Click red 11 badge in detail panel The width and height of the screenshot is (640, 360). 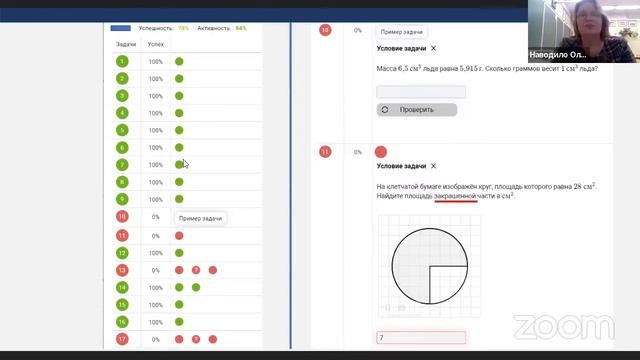[x=325, y=152]
